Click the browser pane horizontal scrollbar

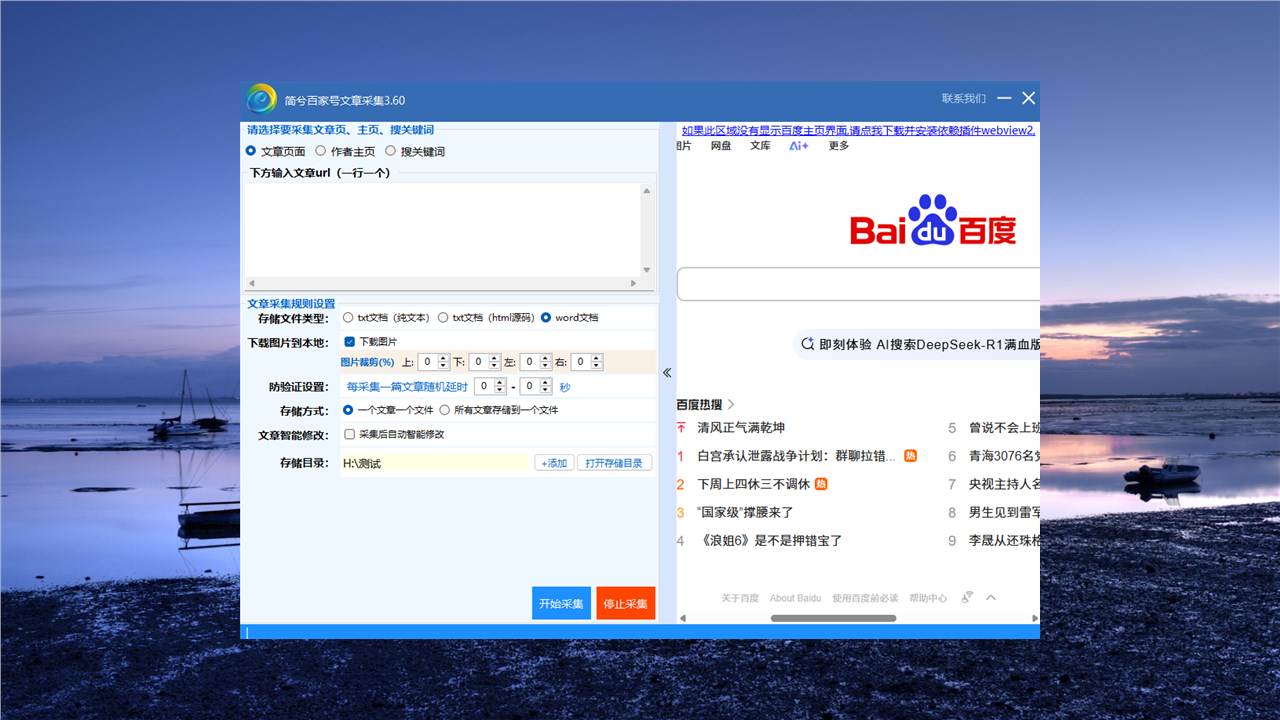pos(833,618)
